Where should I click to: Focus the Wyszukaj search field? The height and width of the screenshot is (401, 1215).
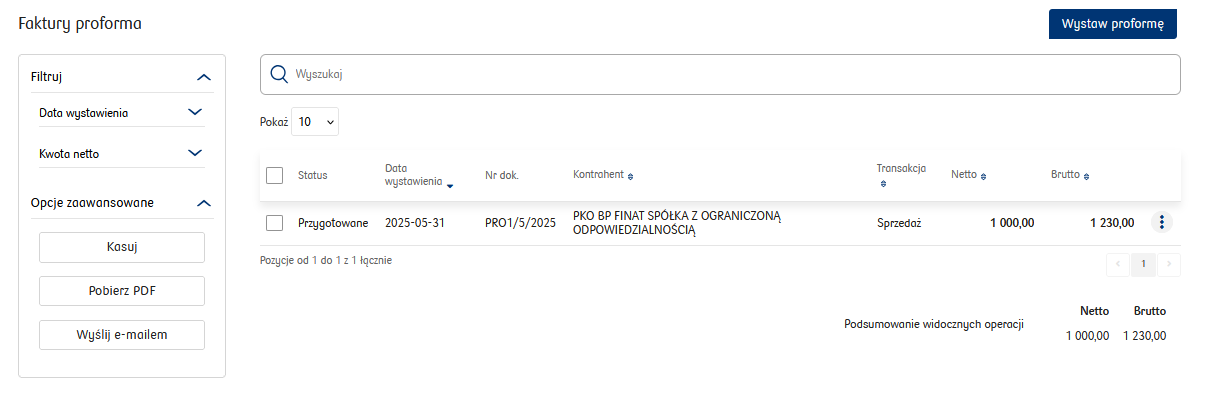(x=720, y=74)
